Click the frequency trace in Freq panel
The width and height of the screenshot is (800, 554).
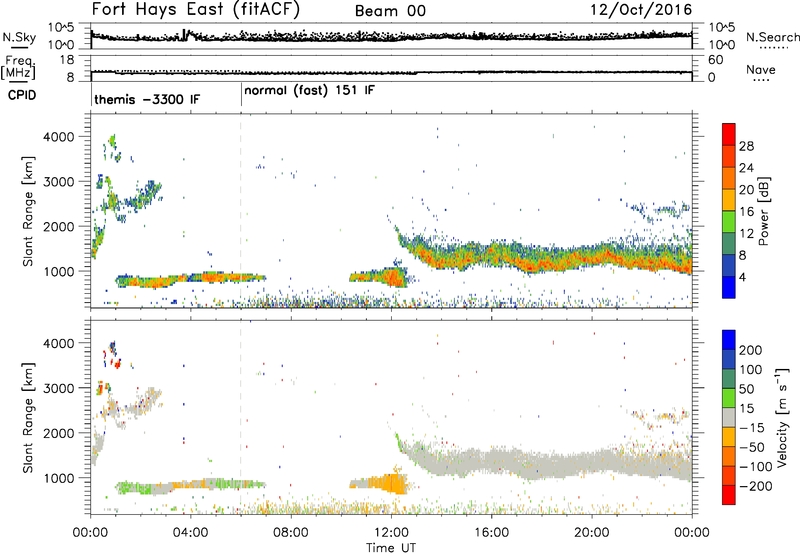(x=391, y=73)
